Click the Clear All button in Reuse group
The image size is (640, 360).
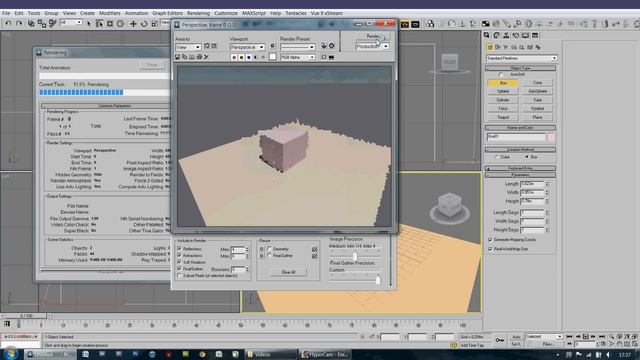[x=288, y=272]
